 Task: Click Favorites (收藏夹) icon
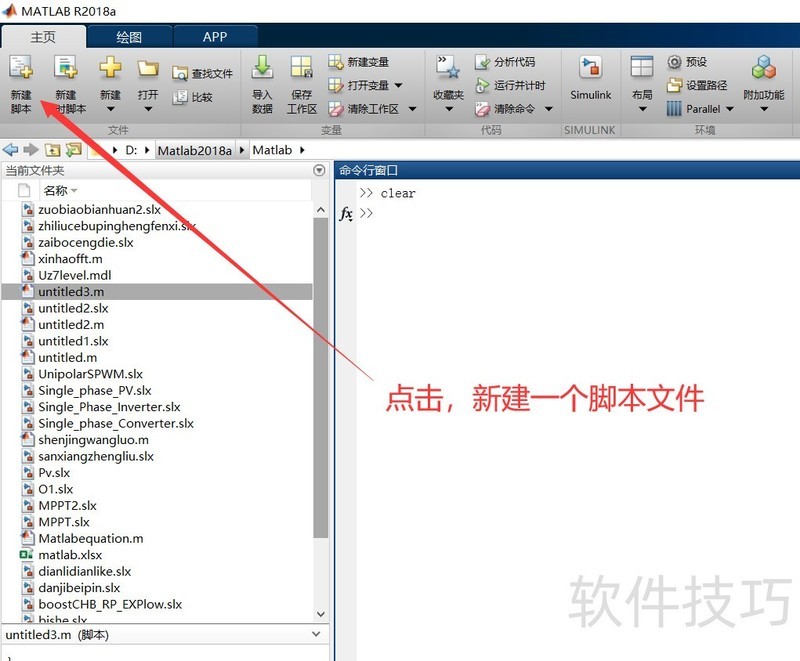[448, 67]
